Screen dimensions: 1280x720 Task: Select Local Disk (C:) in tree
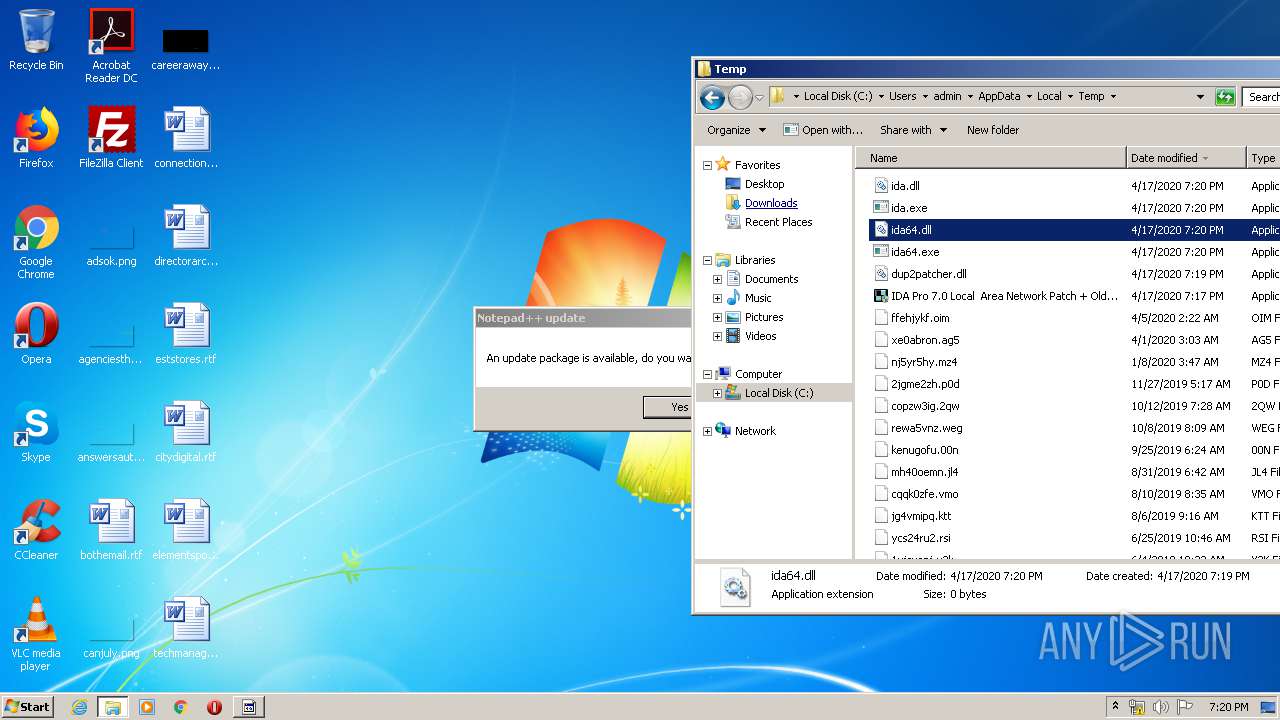coord(778,393)
